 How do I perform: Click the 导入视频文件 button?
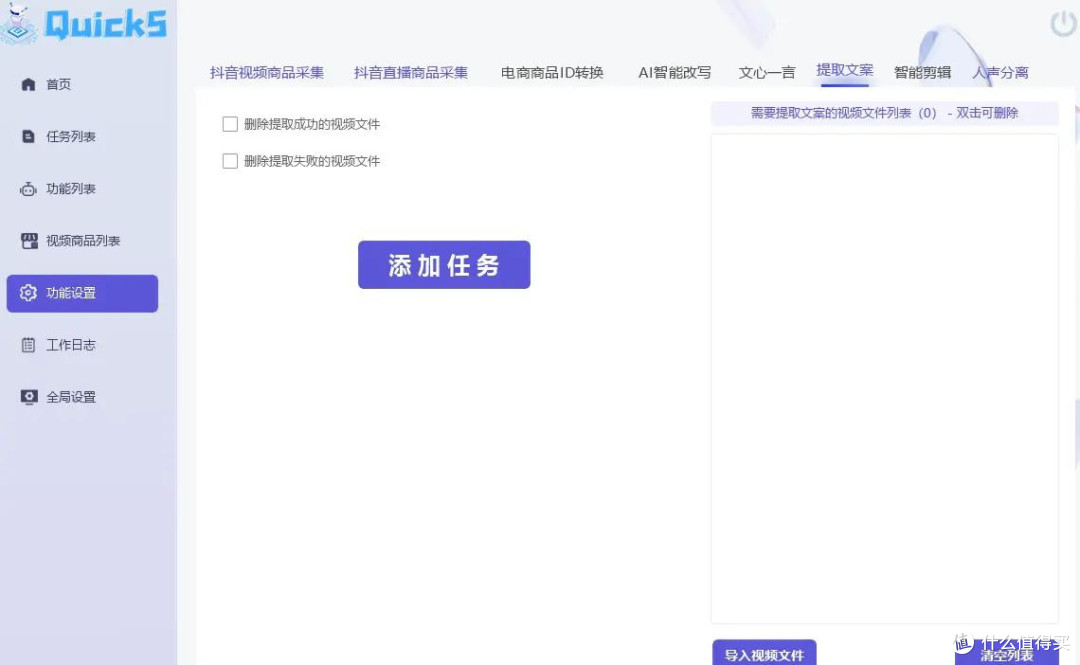pyautogui.click(x=765, y=653)
